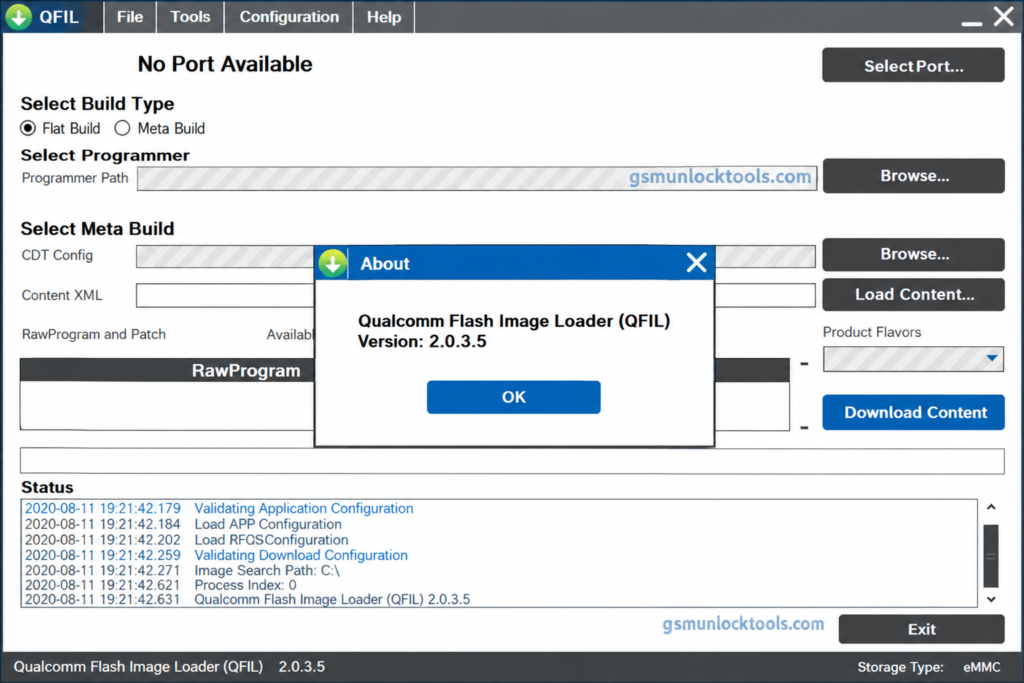This screenshot has width=1024, height=683.
Task: Click the 'No Port Available' text
Action: (225, 64)
